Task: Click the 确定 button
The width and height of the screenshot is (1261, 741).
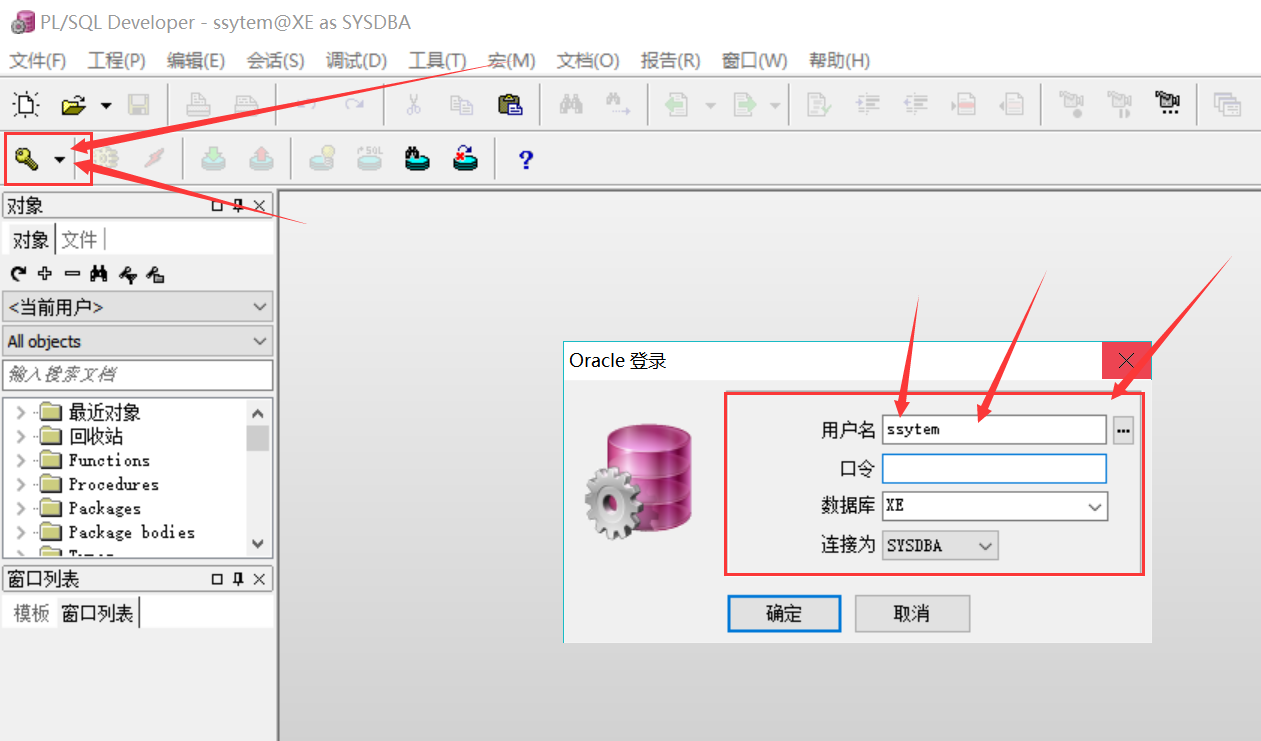Action: pyautogui.click(x=784, y=614)
